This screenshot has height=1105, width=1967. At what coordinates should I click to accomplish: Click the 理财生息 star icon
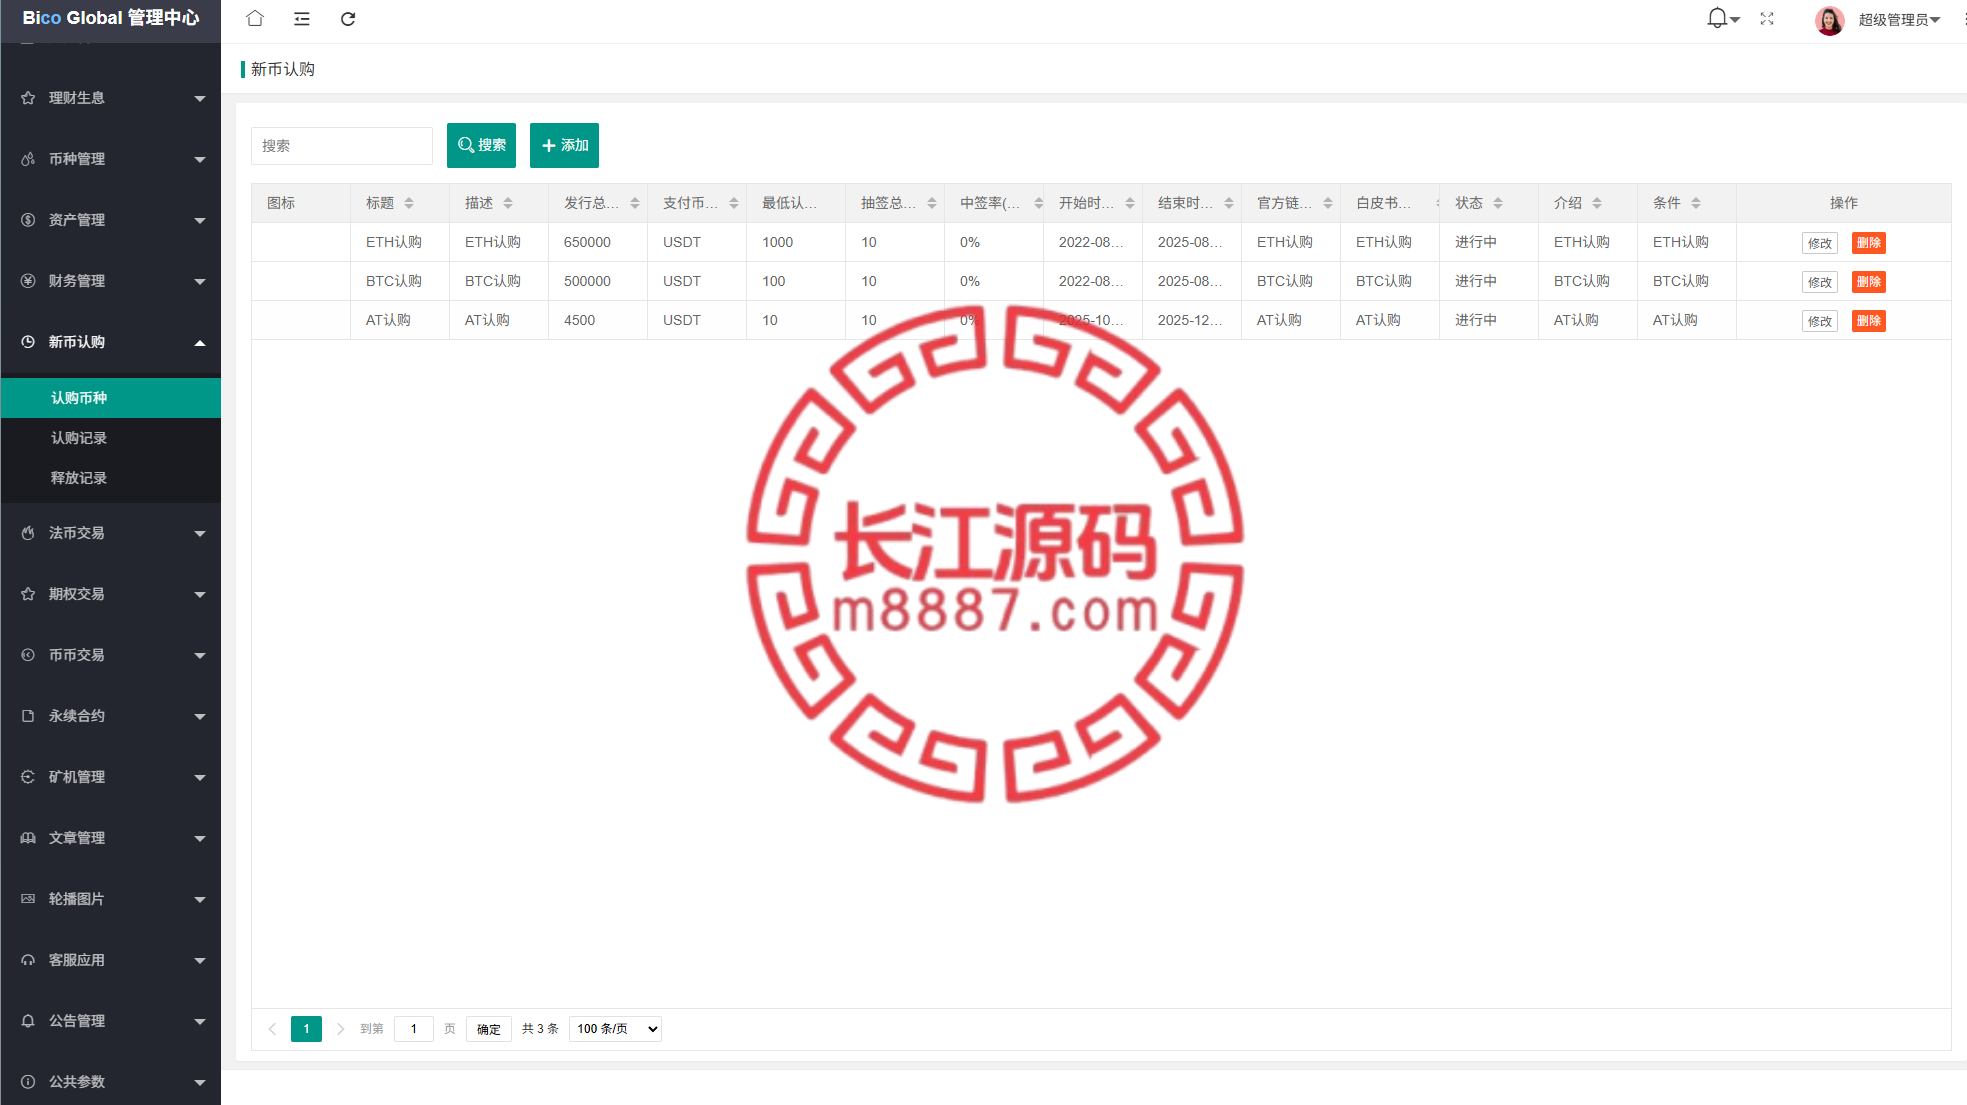28,98
